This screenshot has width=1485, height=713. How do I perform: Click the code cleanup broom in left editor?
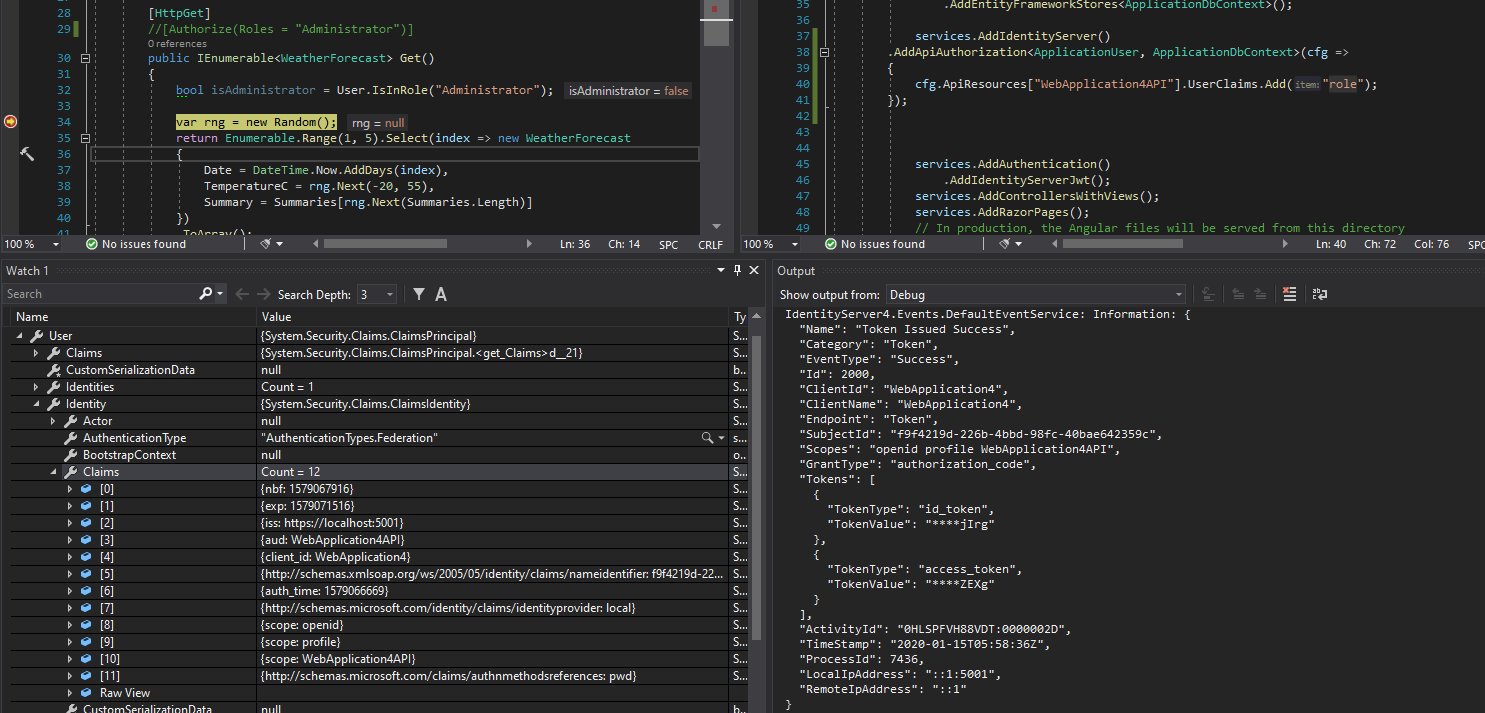click(x=265, y=244)
